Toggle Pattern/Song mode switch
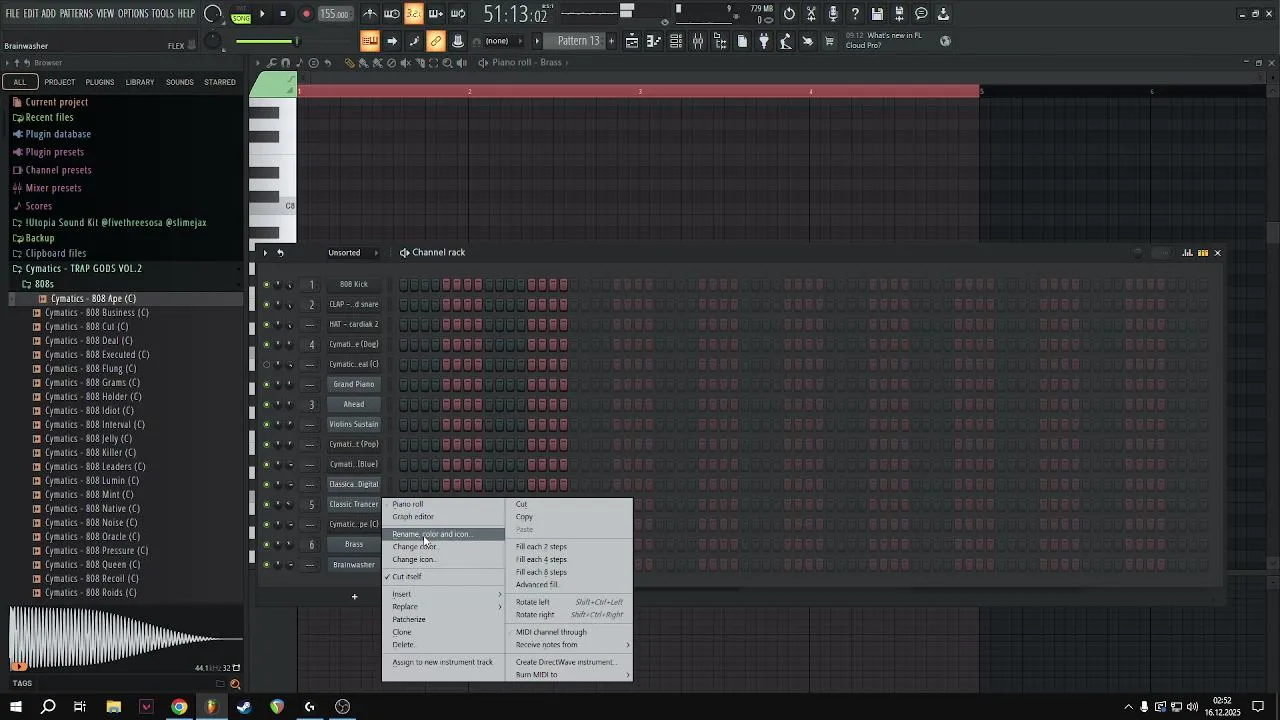1280x720 pixels. tap(241, 14)
